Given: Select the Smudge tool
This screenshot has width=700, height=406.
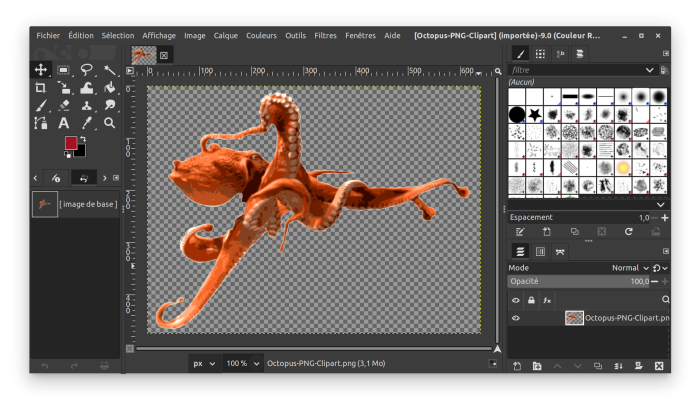Looking at the screenshot, I should 109,105.
